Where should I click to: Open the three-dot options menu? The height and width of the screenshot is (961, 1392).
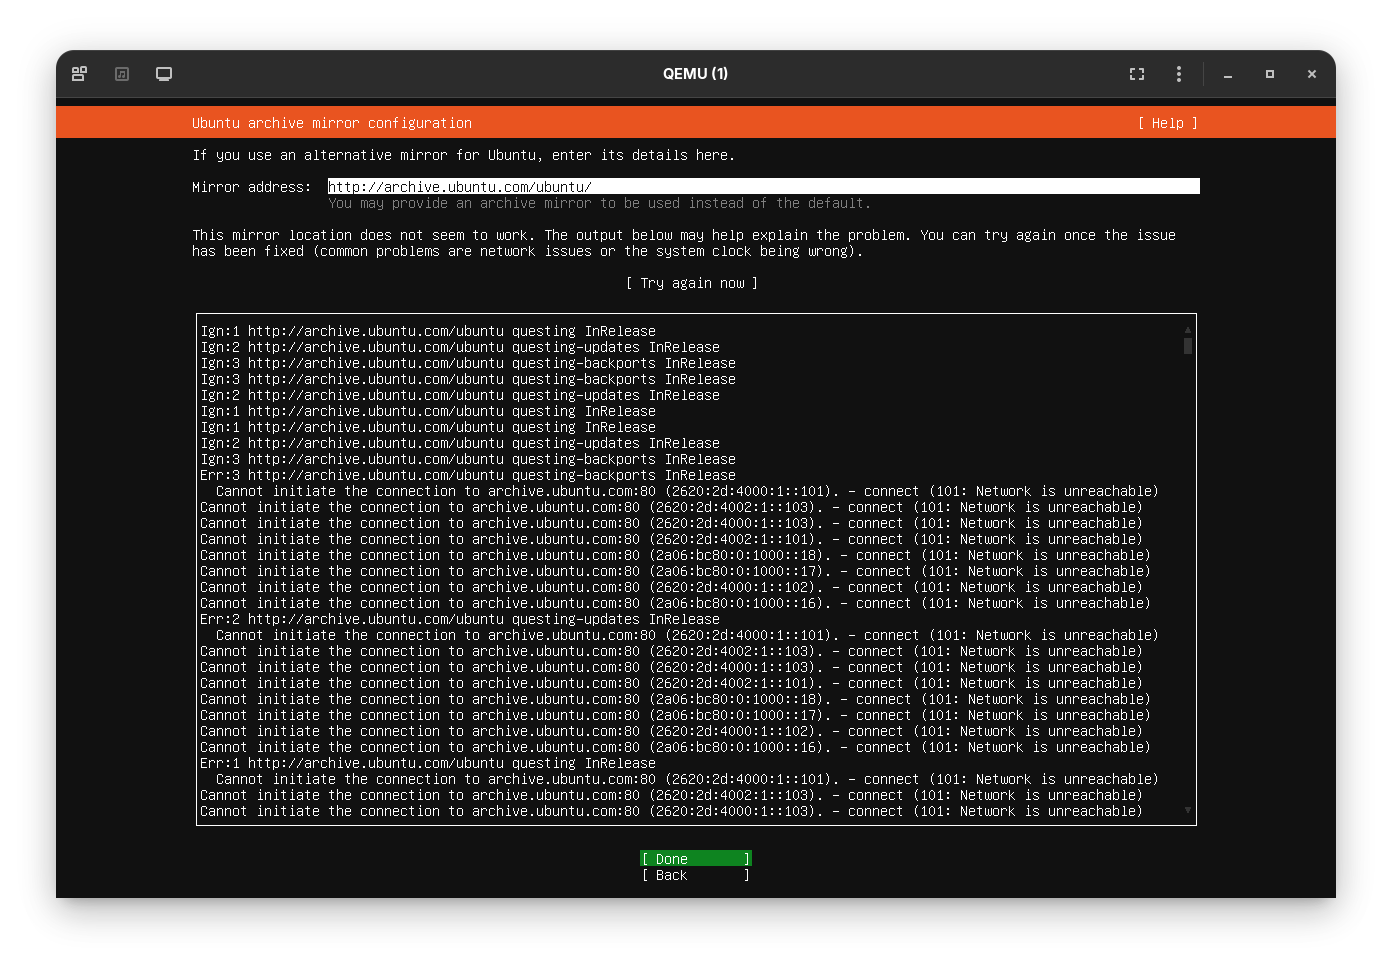pyautogui.click(x=1178, y=74)
